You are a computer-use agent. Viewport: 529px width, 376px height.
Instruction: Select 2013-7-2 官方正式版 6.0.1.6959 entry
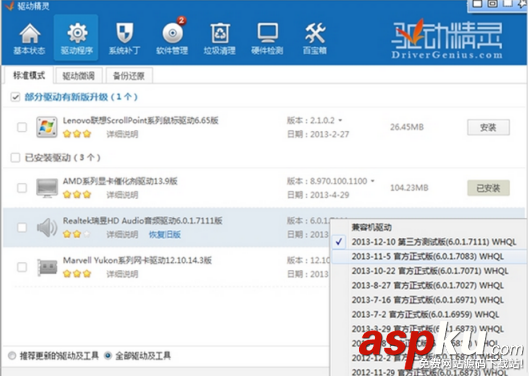pyautogui.click(x=429, y=315)
